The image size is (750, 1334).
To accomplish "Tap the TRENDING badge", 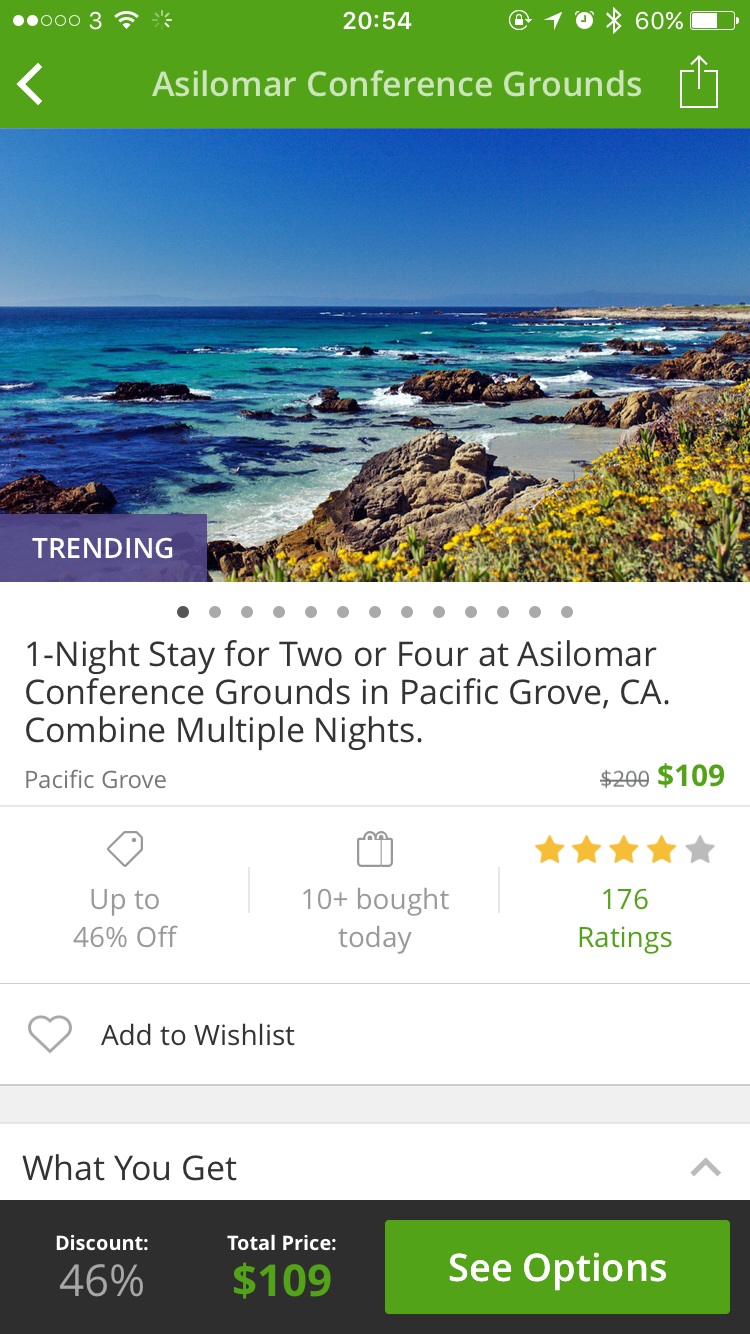I will (x=103, y=548).
